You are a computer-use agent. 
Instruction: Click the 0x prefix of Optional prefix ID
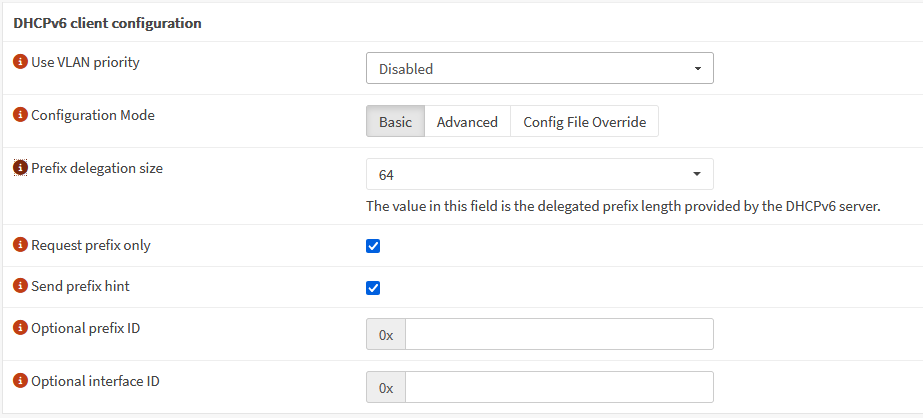click(x=386, y=335)
